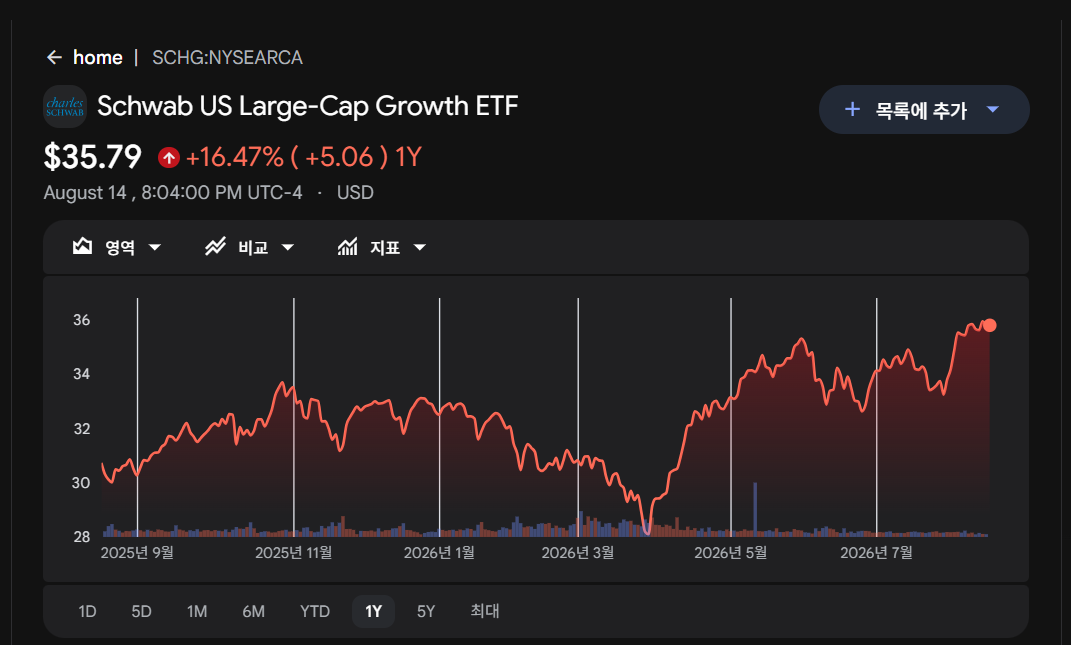Click the tall volume bar in May 2026
Viewport: 1071px width, 645px height.
(755, 508)
